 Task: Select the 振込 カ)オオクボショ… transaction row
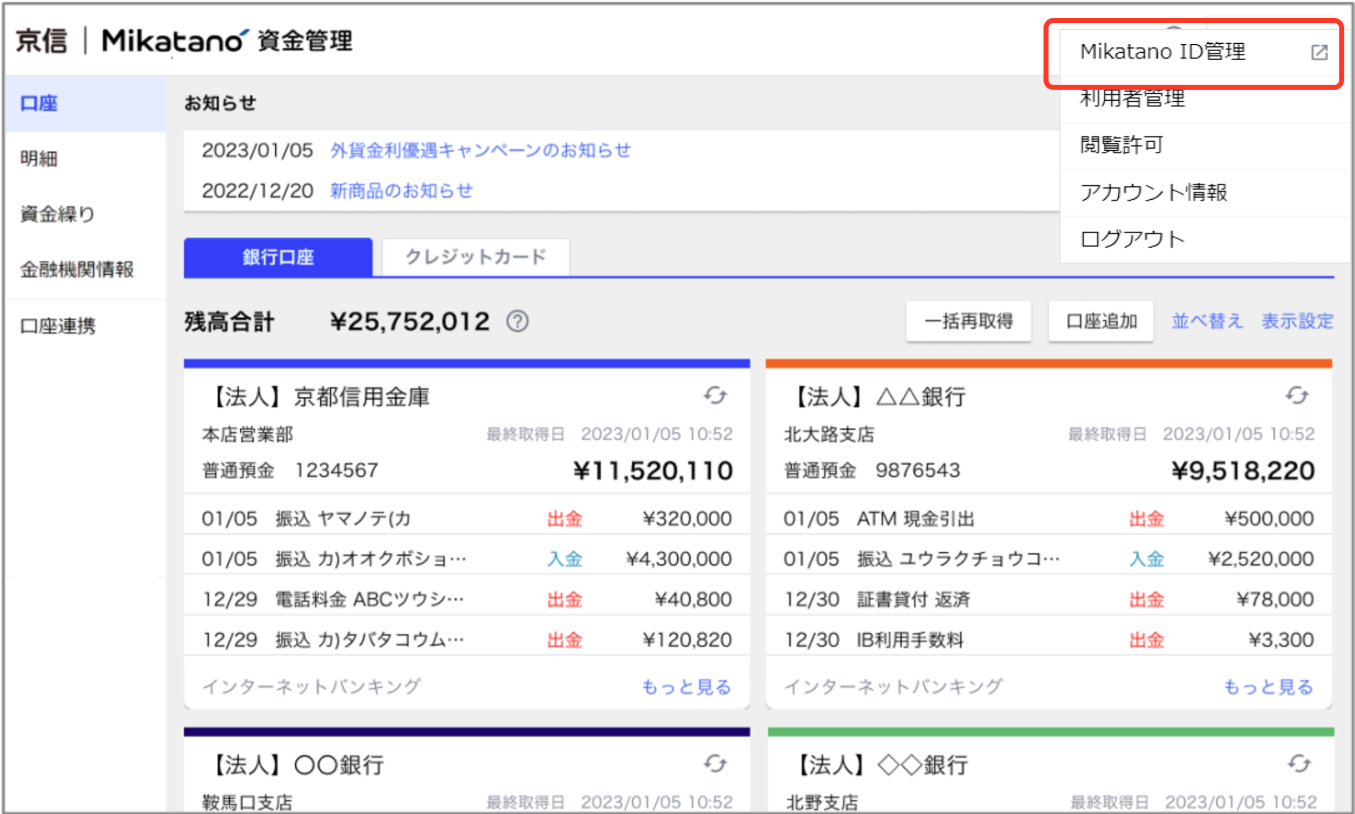click(467, 559)
